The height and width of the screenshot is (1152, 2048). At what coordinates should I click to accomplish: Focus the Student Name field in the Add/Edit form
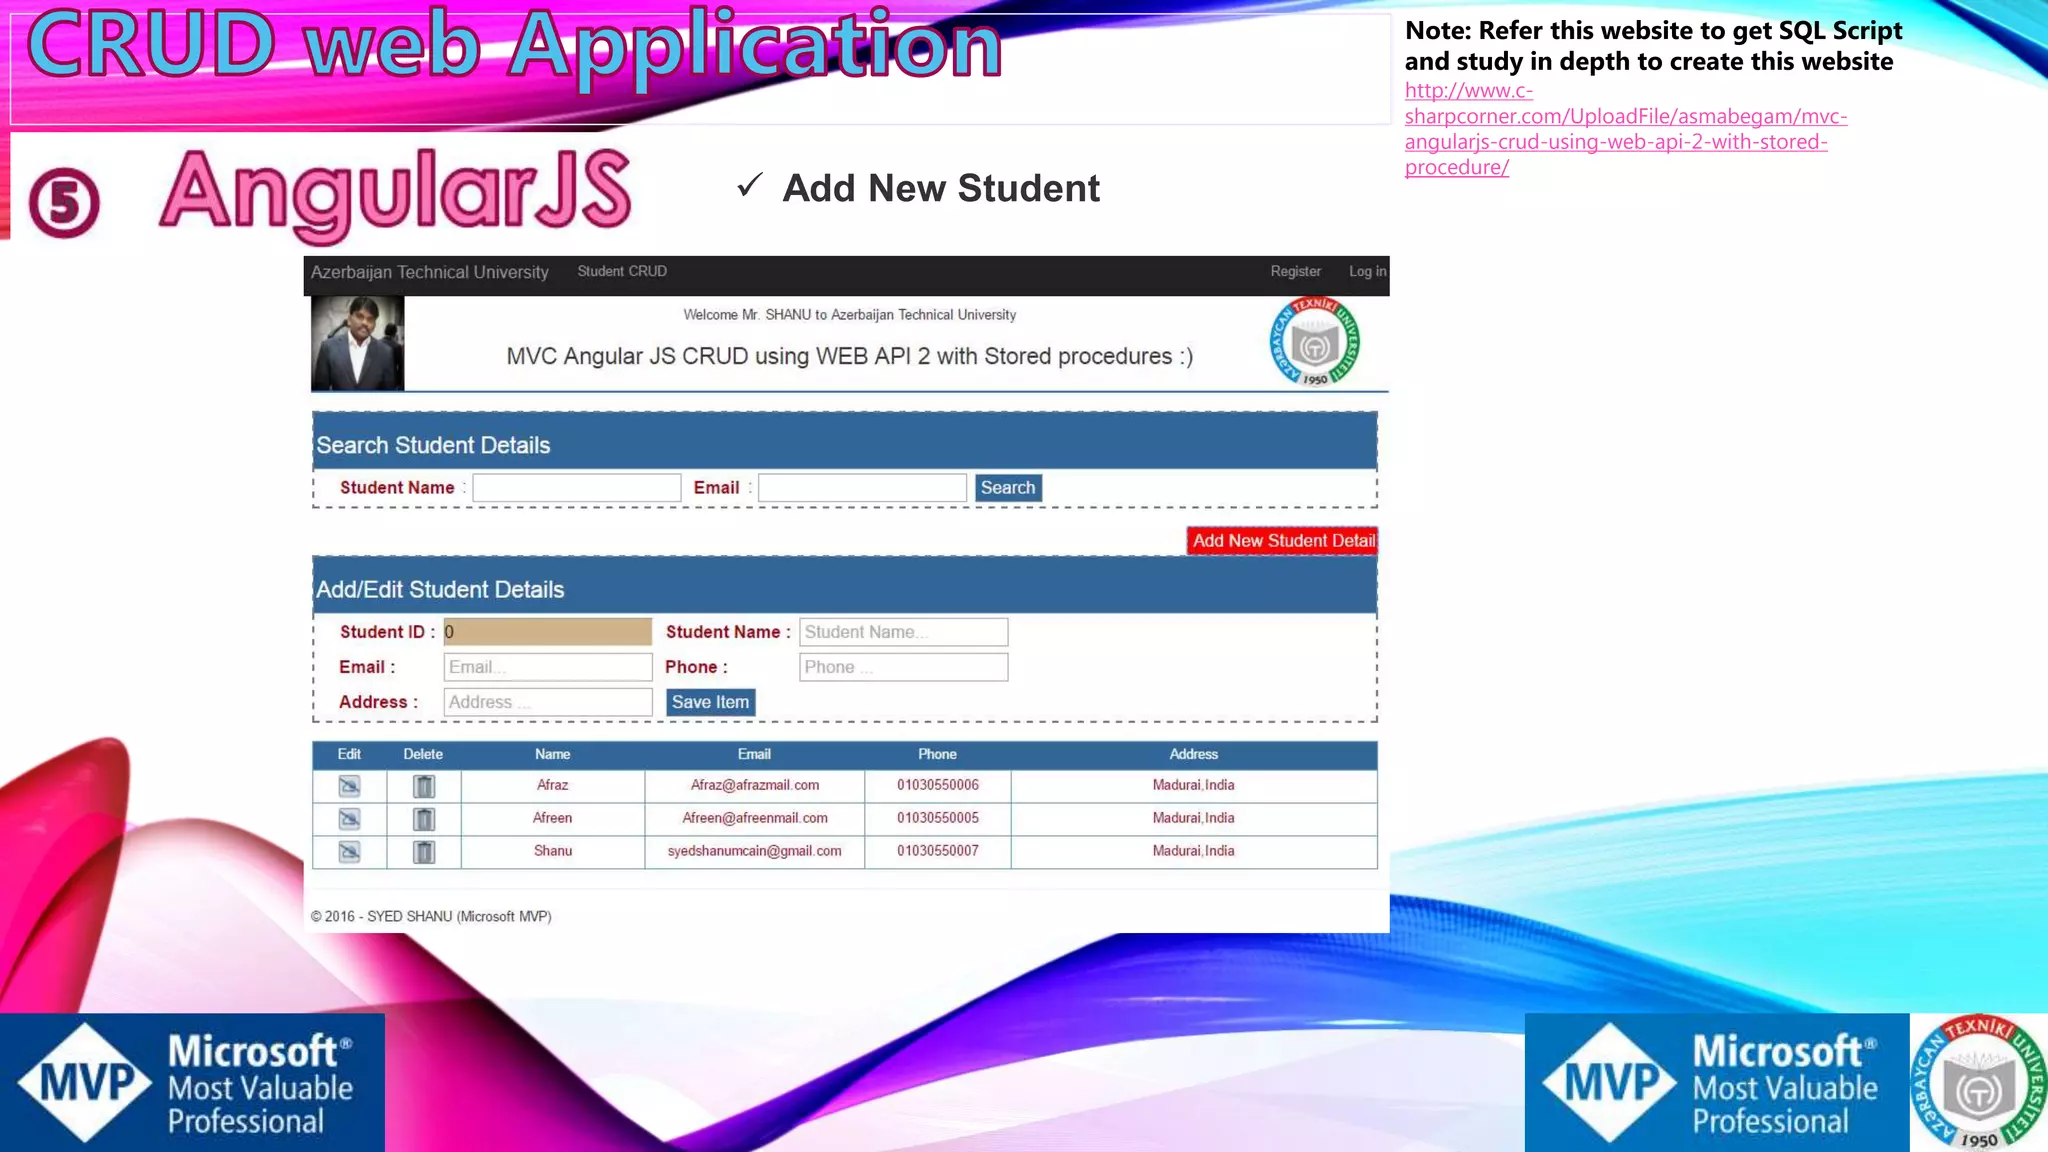(904, 632)
